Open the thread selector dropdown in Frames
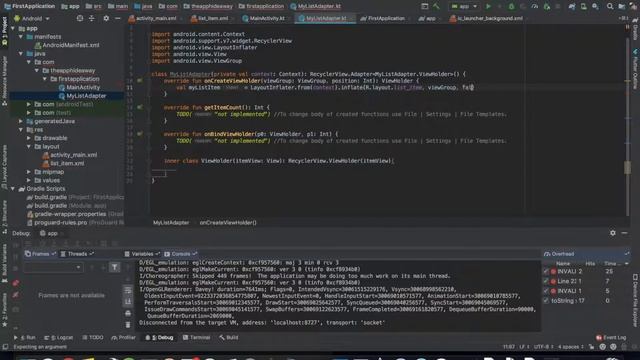This screenshot has height=360, width=640. coord(53,267)
